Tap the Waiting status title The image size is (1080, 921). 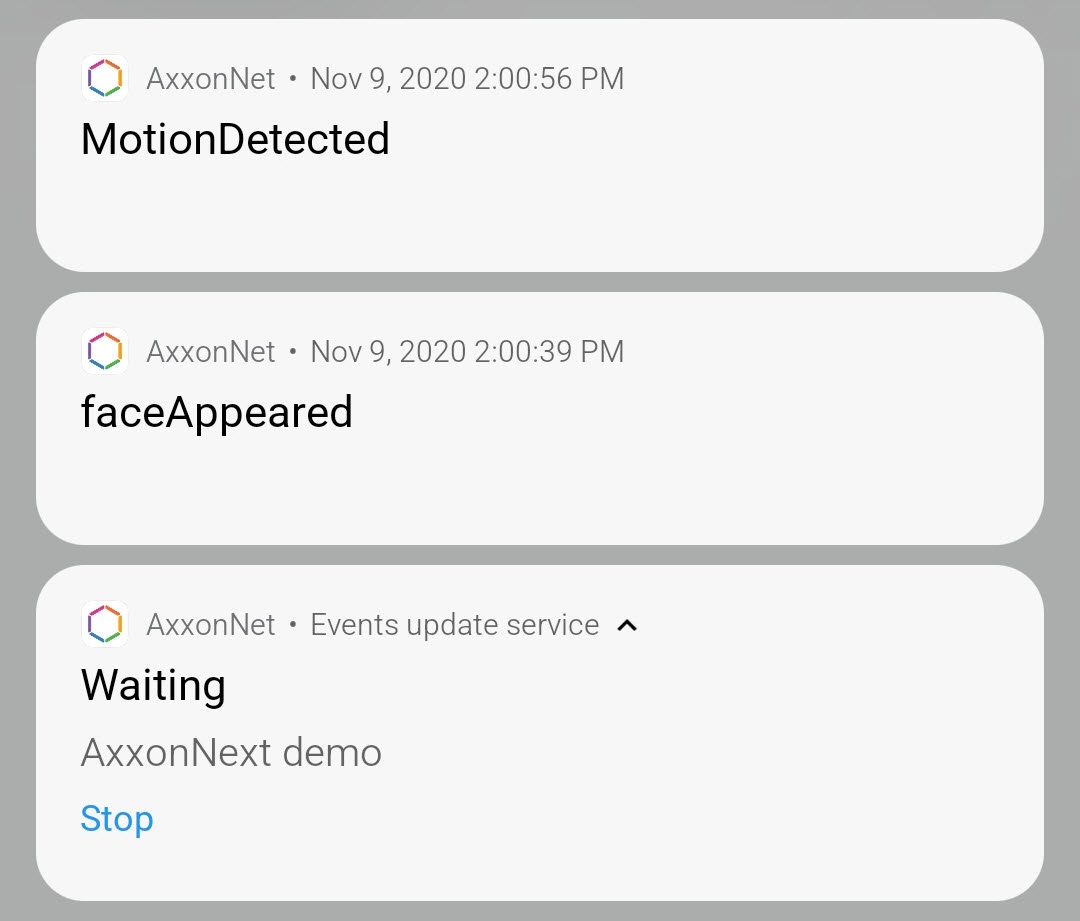click(x=153, y=686)
